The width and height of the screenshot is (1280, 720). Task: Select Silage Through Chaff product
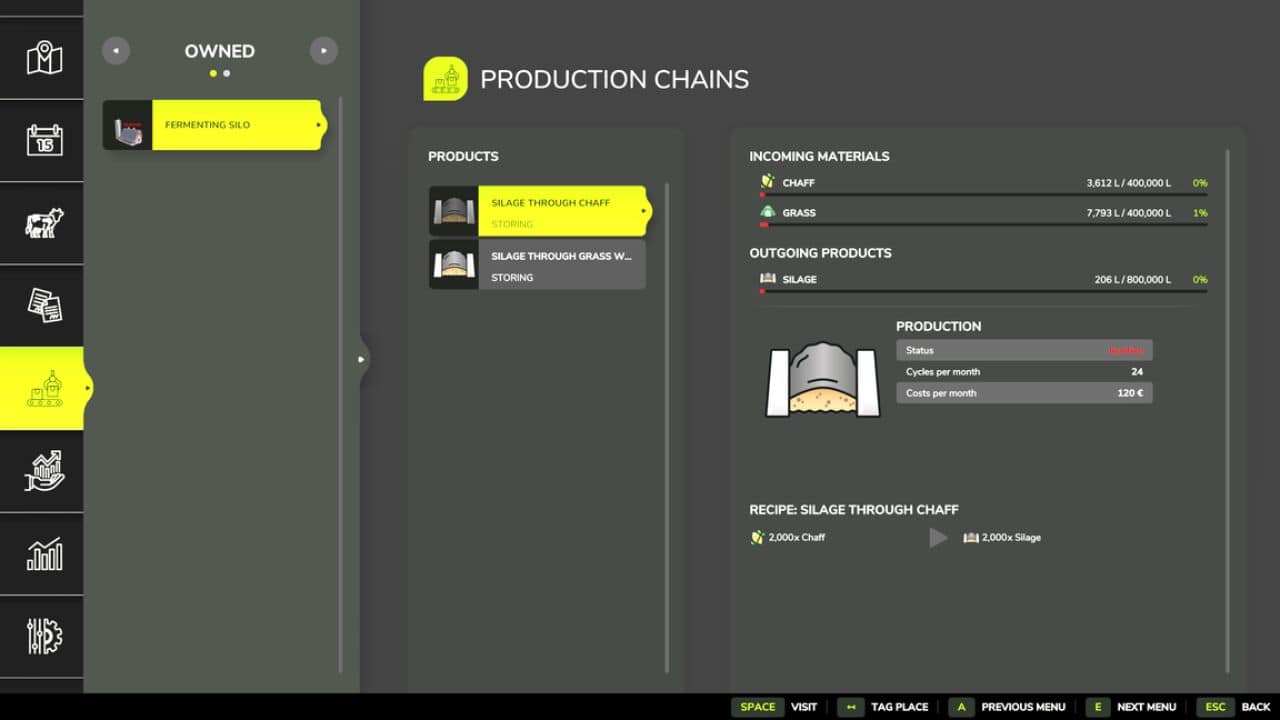[x=538, y=211]
